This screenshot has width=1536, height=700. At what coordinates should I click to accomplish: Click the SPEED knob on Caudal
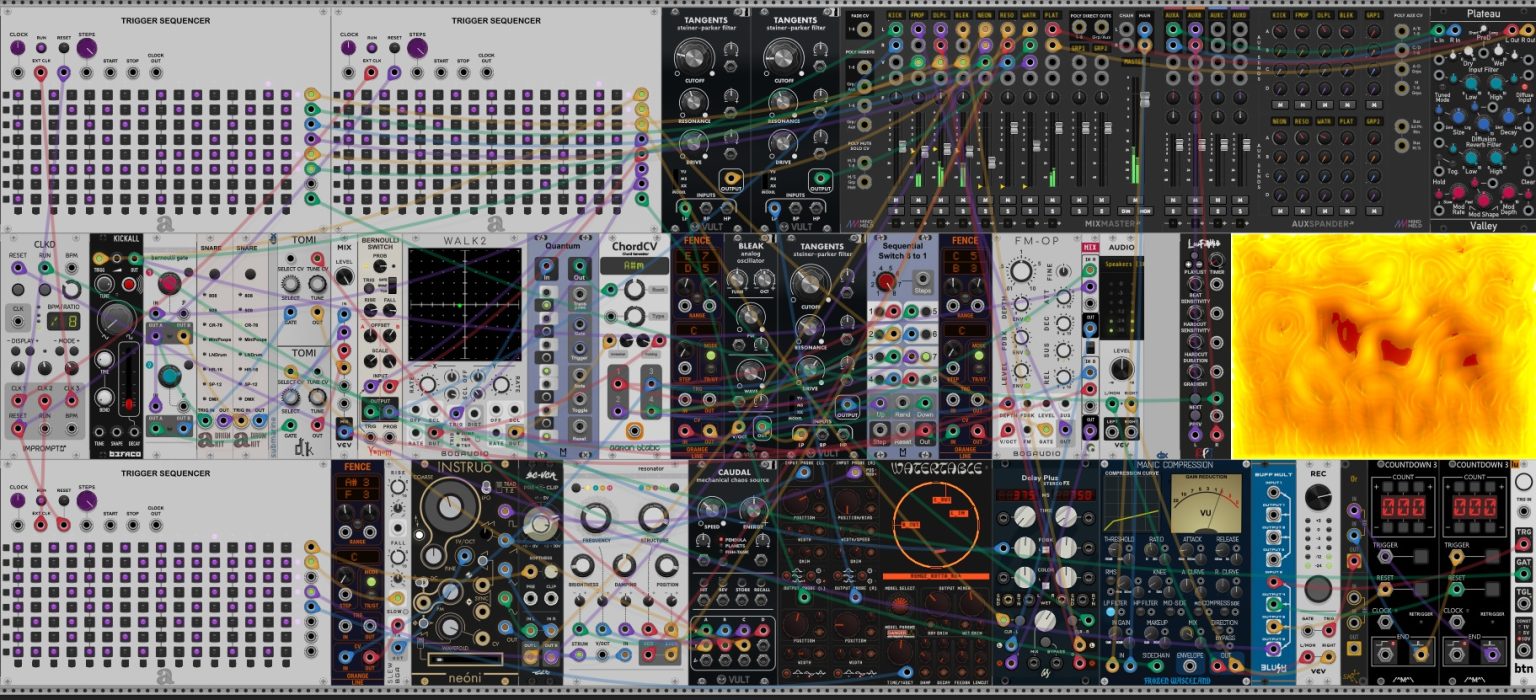point(711,508)
